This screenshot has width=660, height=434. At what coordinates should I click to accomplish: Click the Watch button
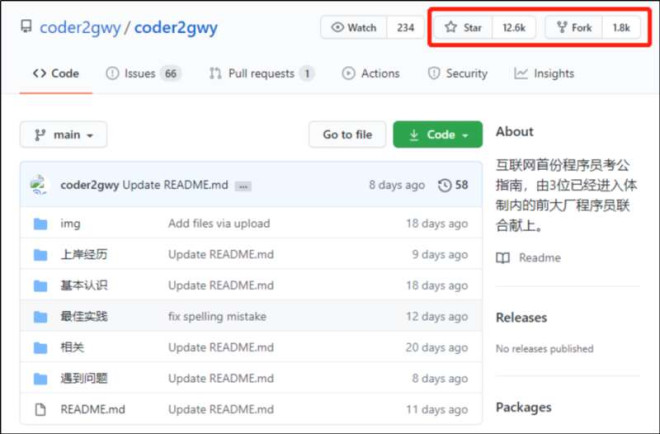coord(354,28)
